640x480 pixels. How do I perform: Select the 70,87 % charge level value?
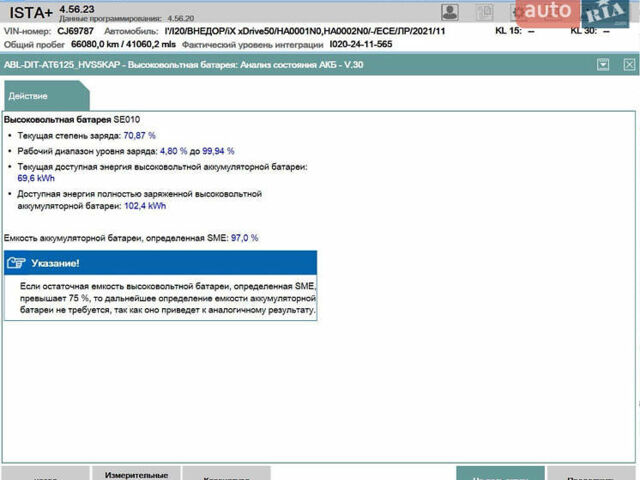pyautogui.click(x=139, y=134)
